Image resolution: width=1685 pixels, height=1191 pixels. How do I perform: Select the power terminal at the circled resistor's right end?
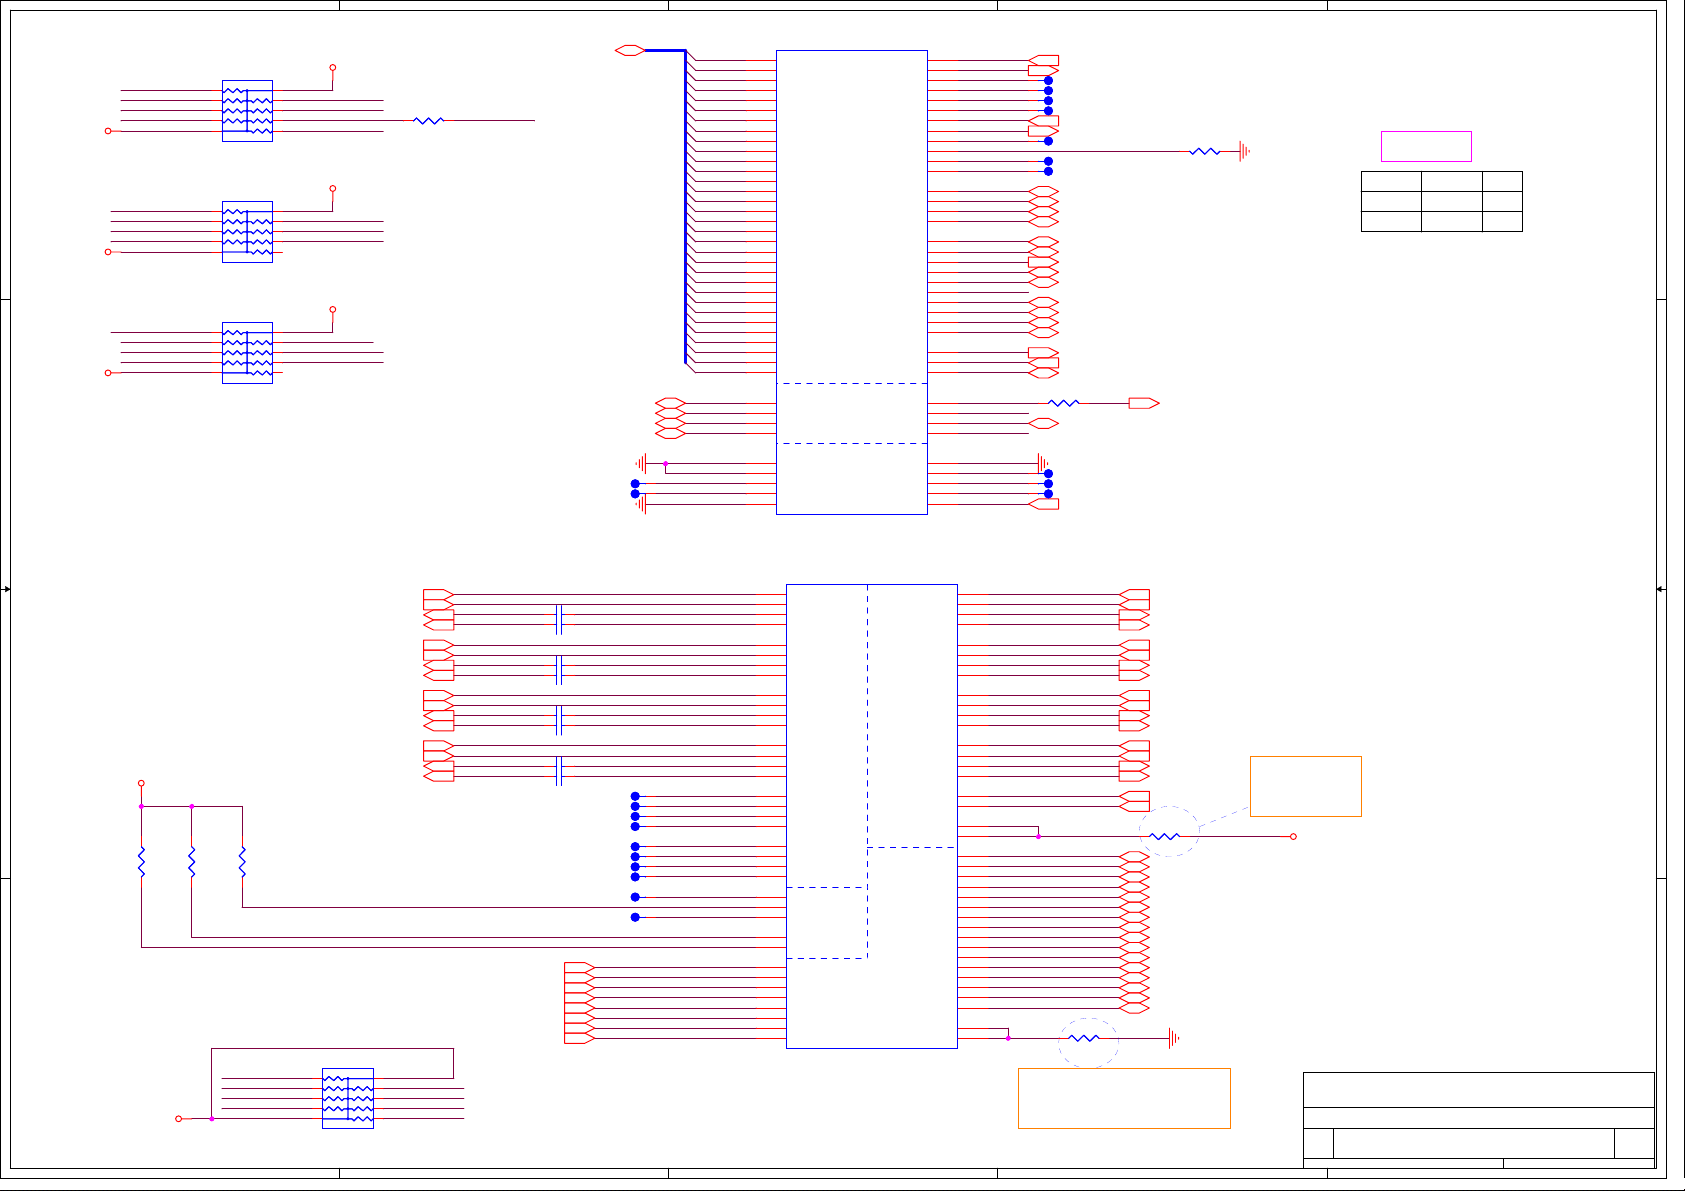pyautogui.click(x=1293, y=836)
